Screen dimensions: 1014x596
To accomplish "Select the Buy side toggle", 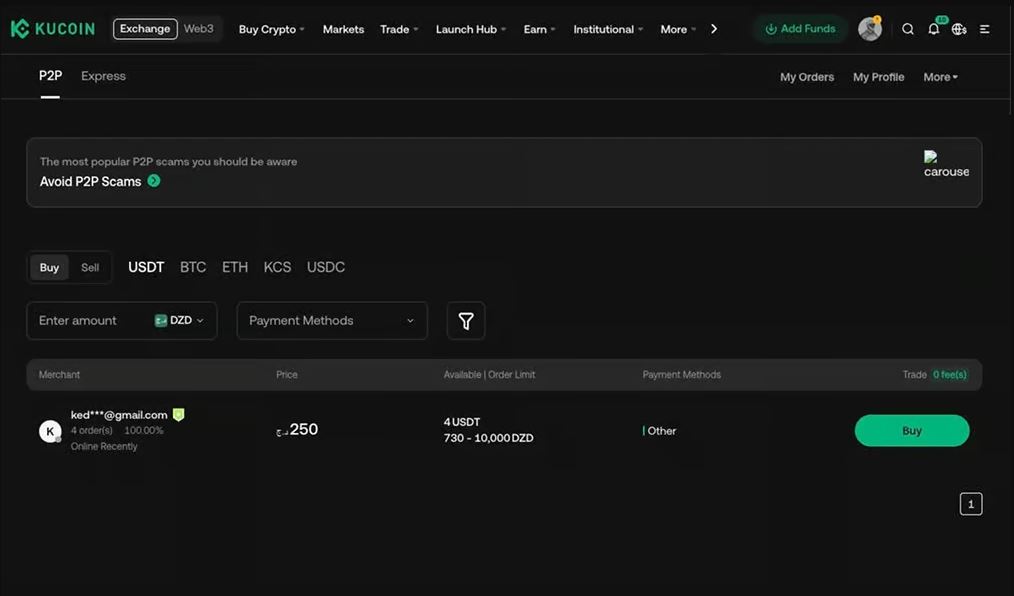I will pos(49,268).
